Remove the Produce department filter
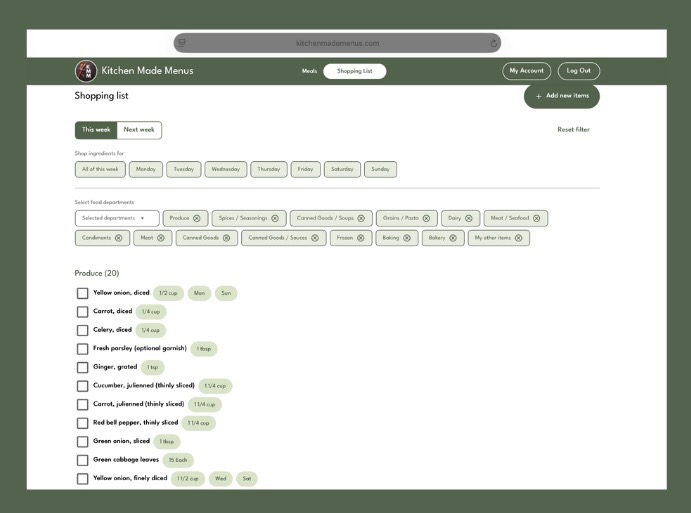691x513 pixels. click(x=197, y=218)
